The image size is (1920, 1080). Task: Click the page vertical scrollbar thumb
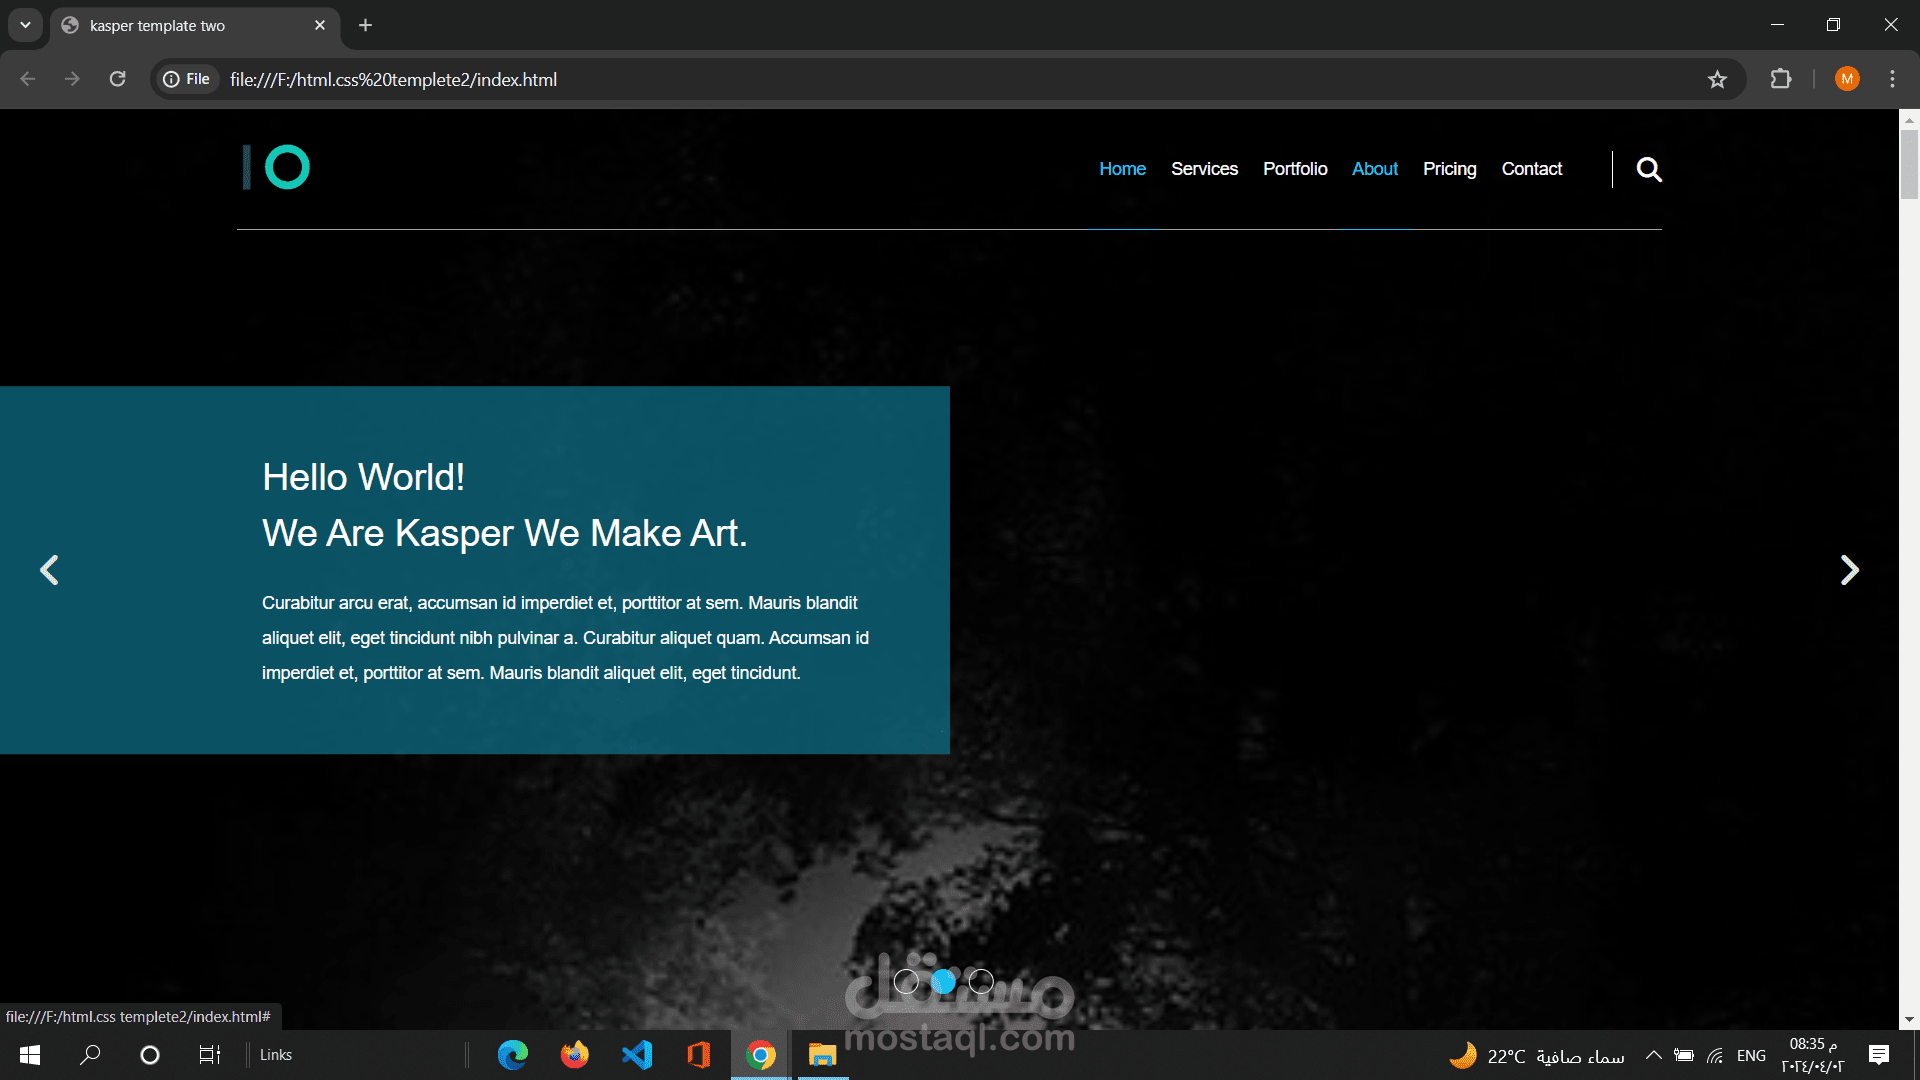(1909, 165)
